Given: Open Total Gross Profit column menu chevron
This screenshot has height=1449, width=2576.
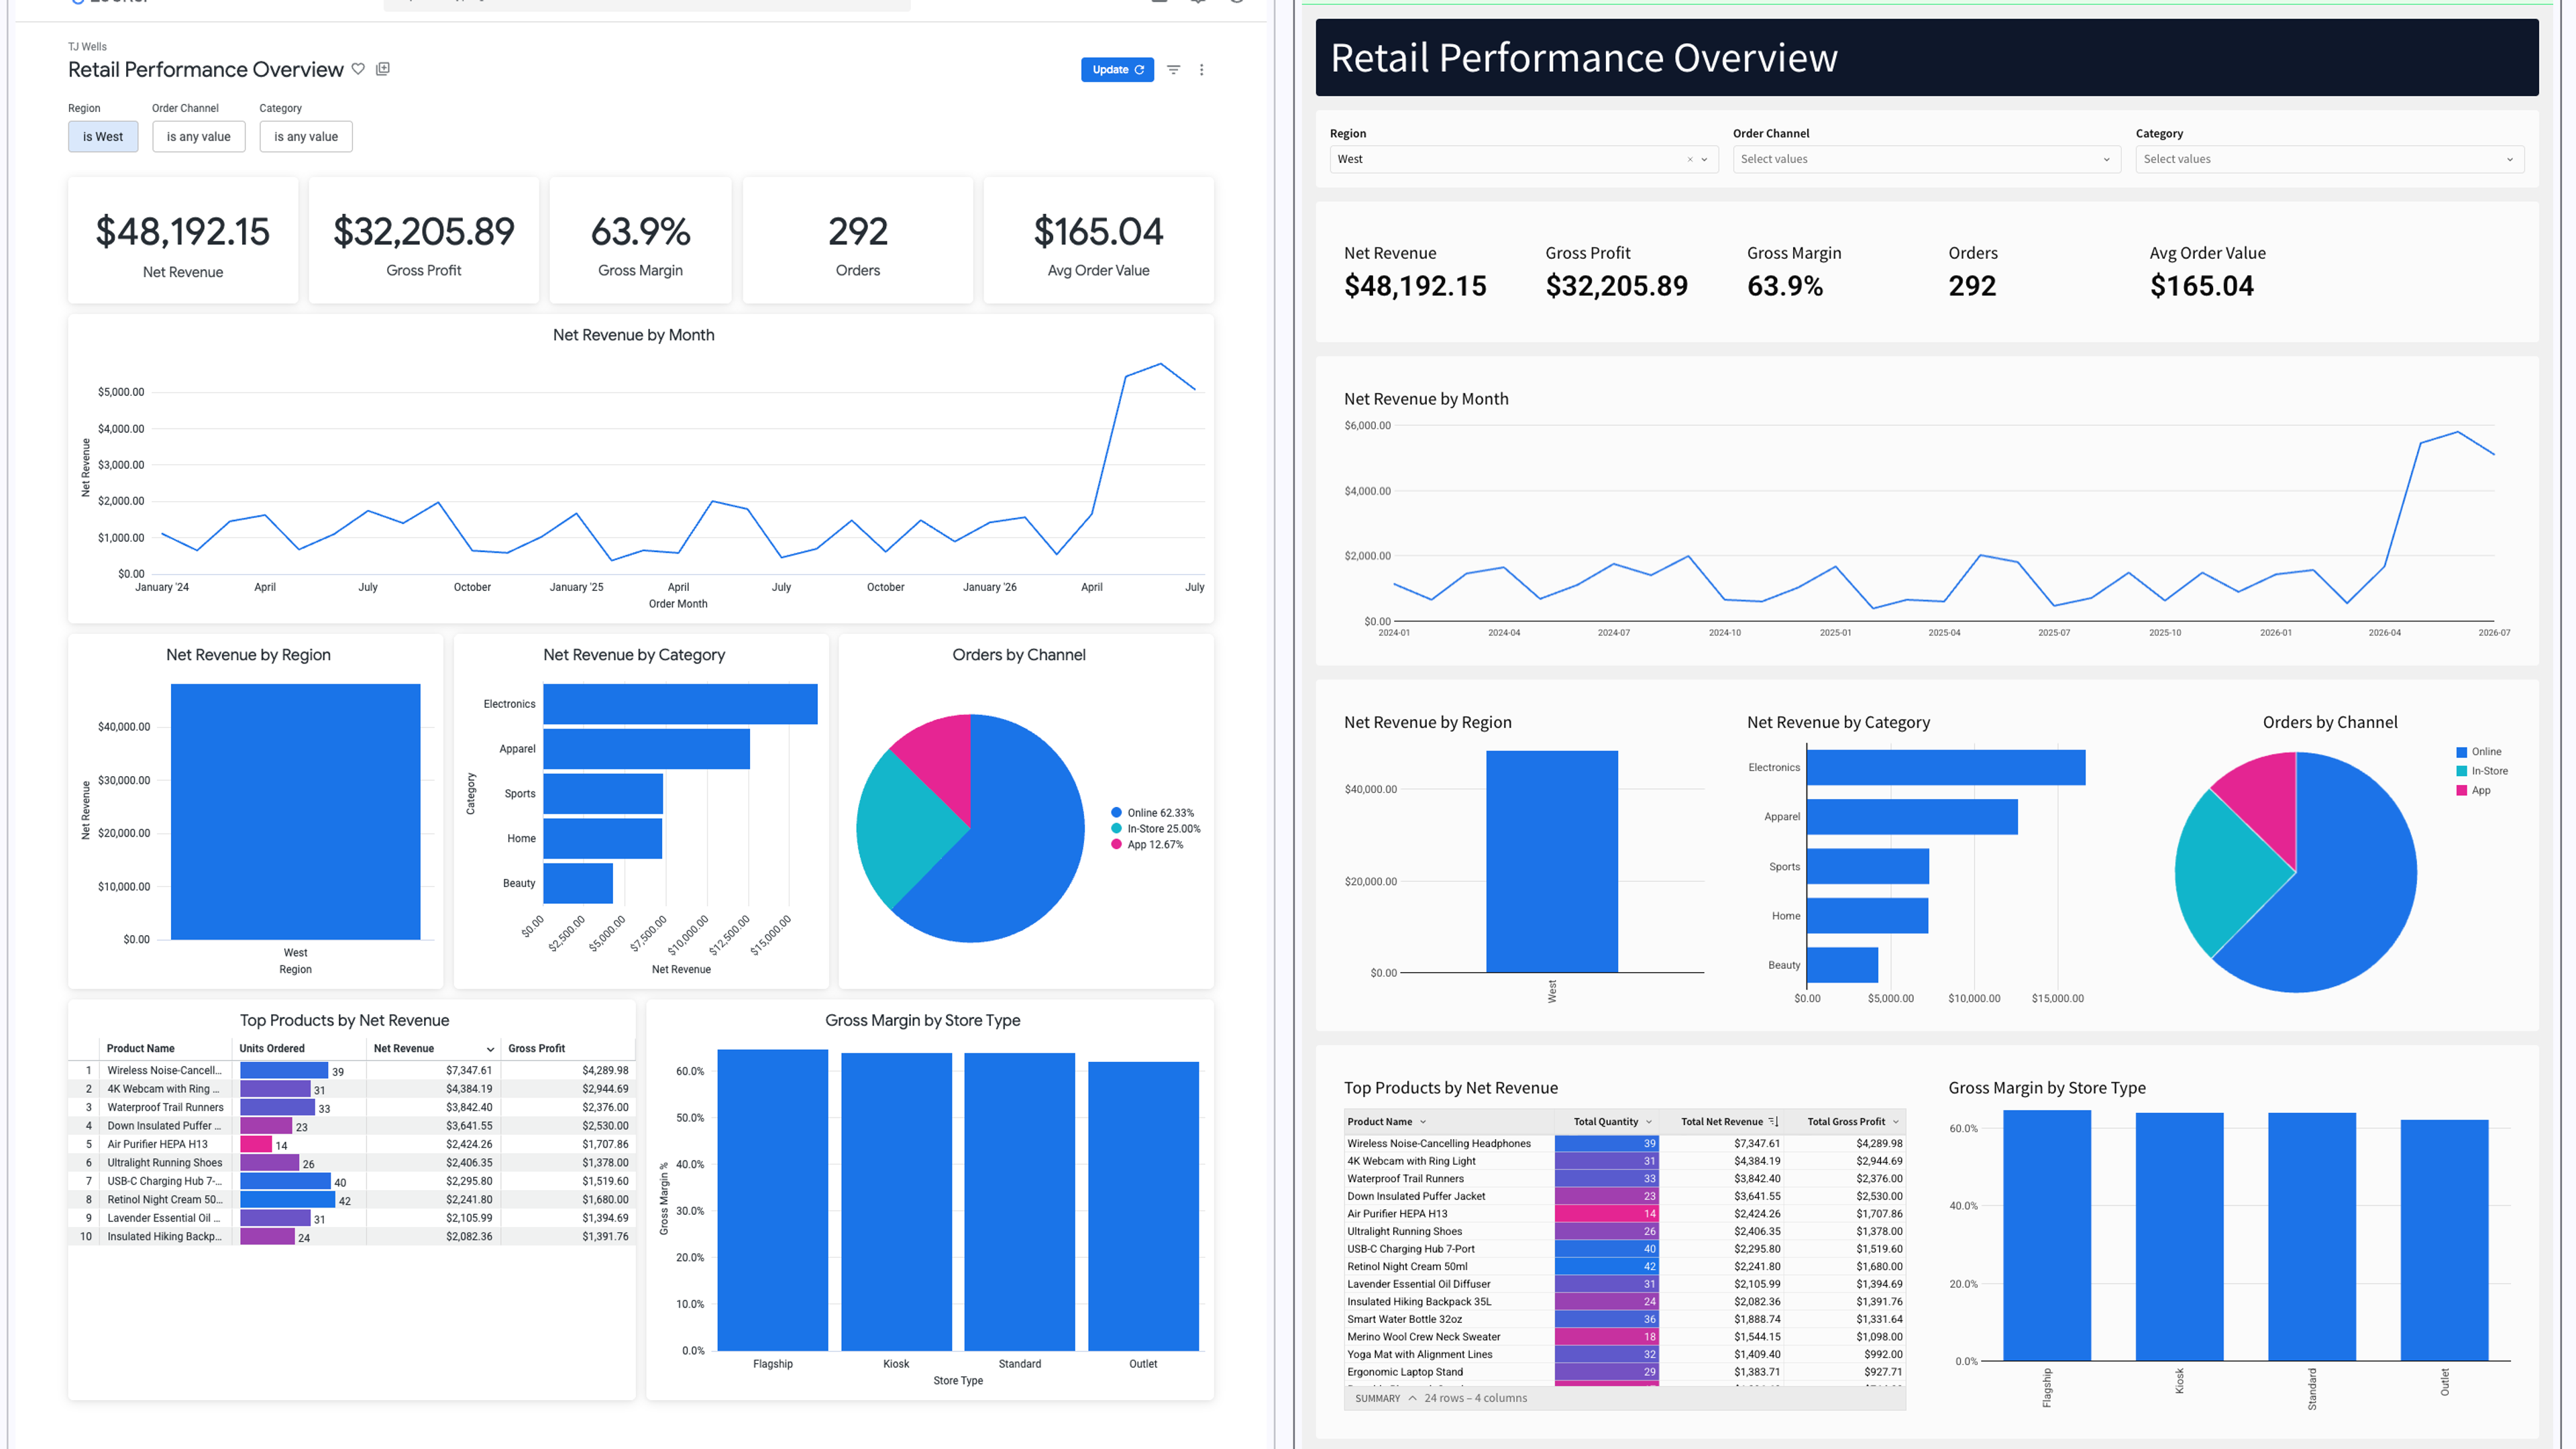Looking at the screenshot, I should tap(1895, 1122).
